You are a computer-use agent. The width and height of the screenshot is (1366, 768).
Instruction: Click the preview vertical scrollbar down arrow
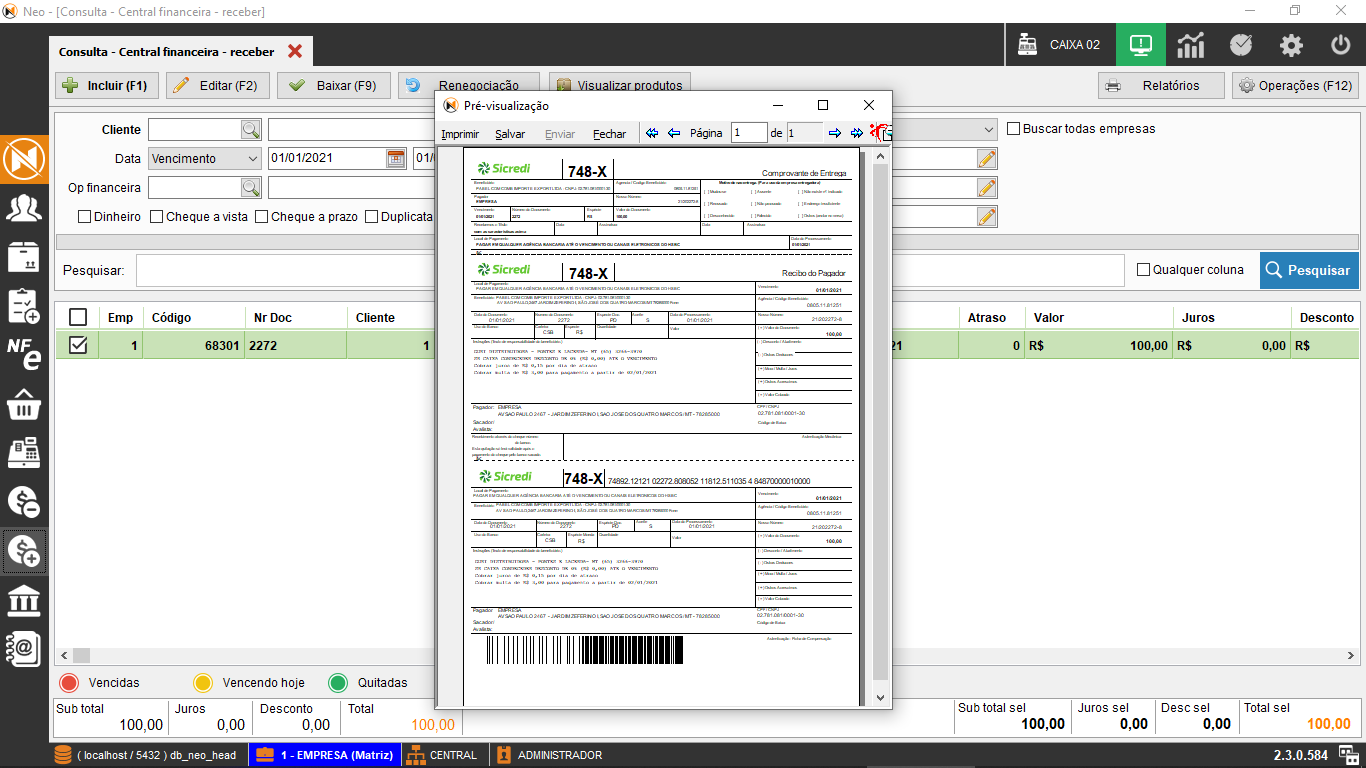880,698
